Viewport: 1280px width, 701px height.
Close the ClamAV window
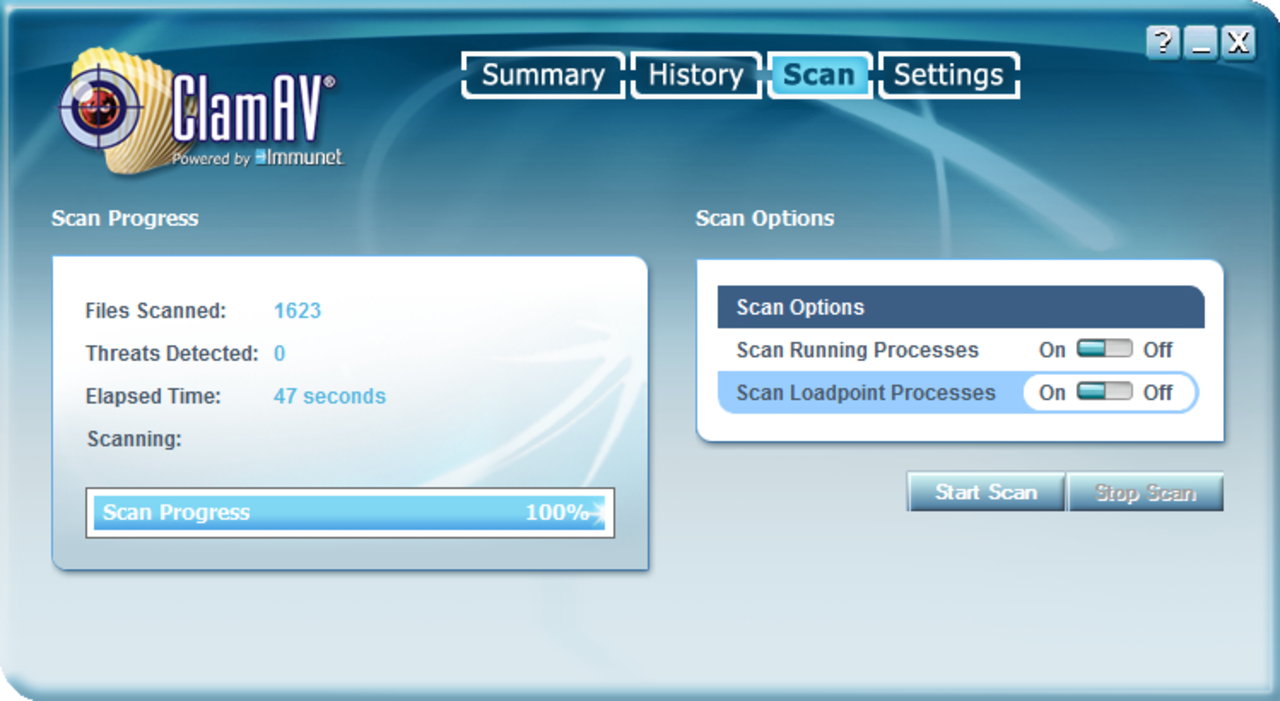(x=1238, y=42)
